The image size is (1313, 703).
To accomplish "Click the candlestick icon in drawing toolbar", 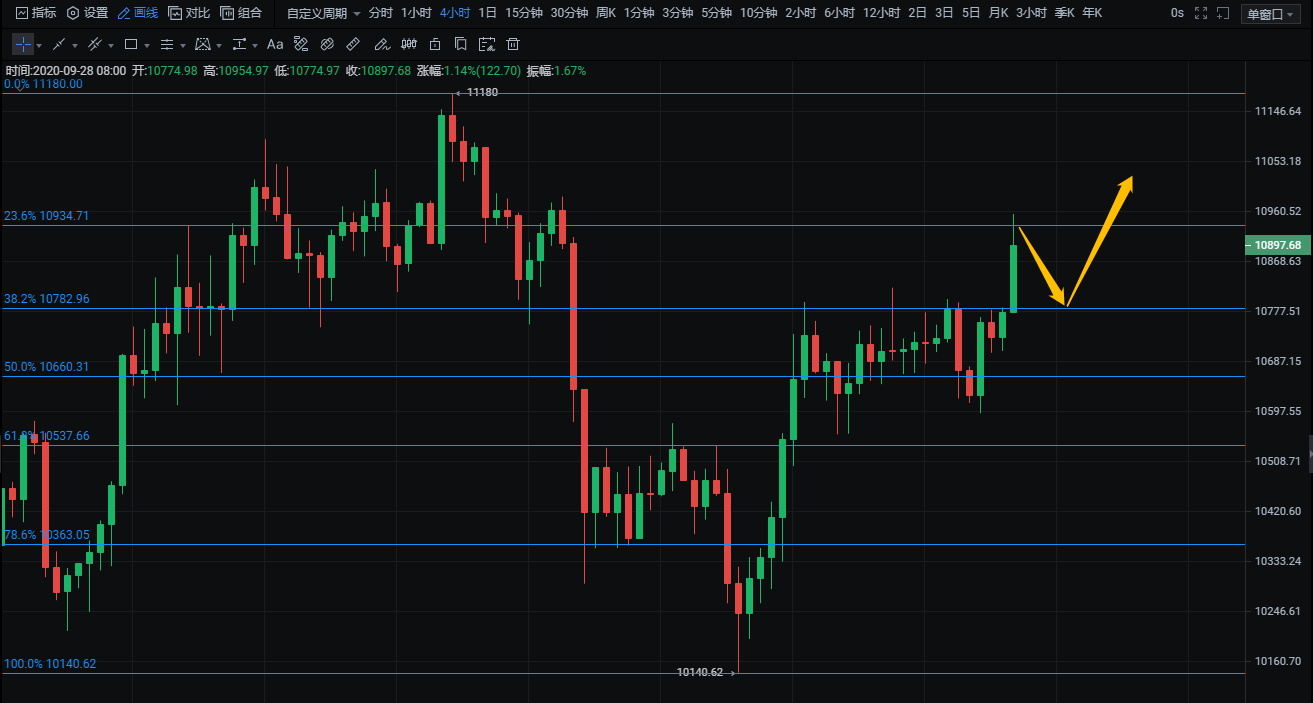I will (408, 45).
